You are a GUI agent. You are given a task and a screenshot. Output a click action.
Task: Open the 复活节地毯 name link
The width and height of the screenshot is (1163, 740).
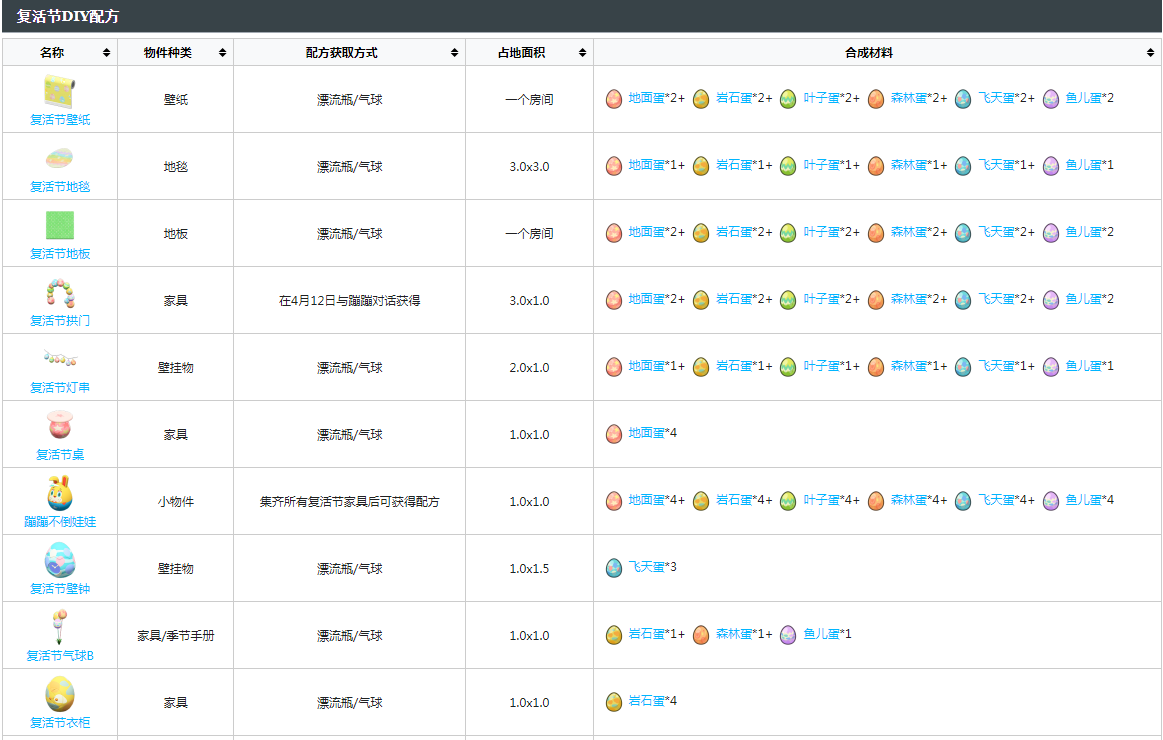(x=60, y=186)
